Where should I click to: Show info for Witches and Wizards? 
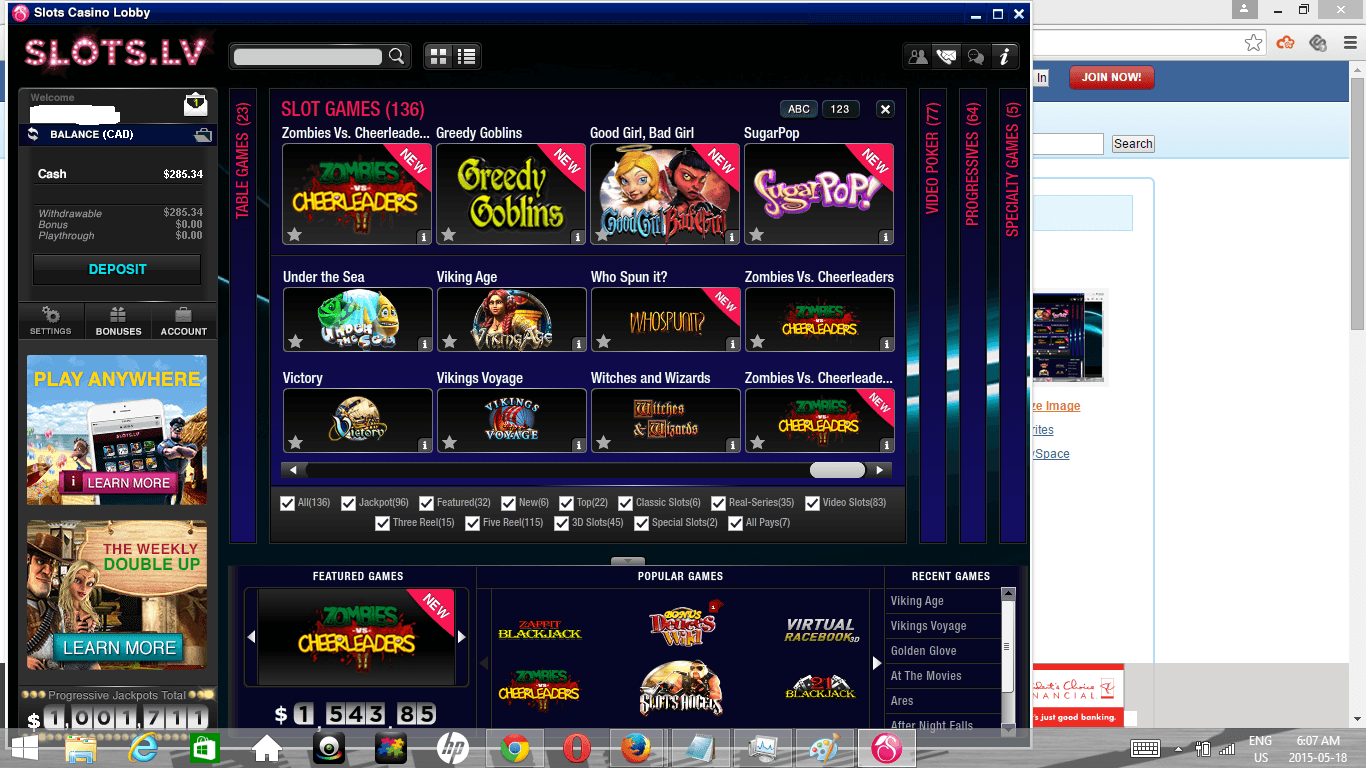click(x=732, y=444)
